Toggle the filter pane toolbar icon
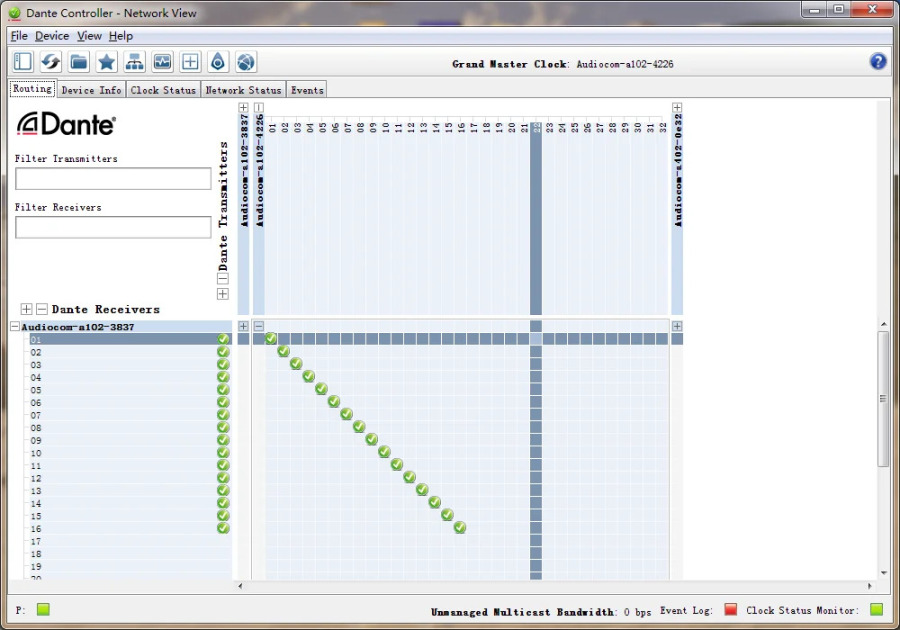This screenshot has width=900, height=630. [23, 61]
